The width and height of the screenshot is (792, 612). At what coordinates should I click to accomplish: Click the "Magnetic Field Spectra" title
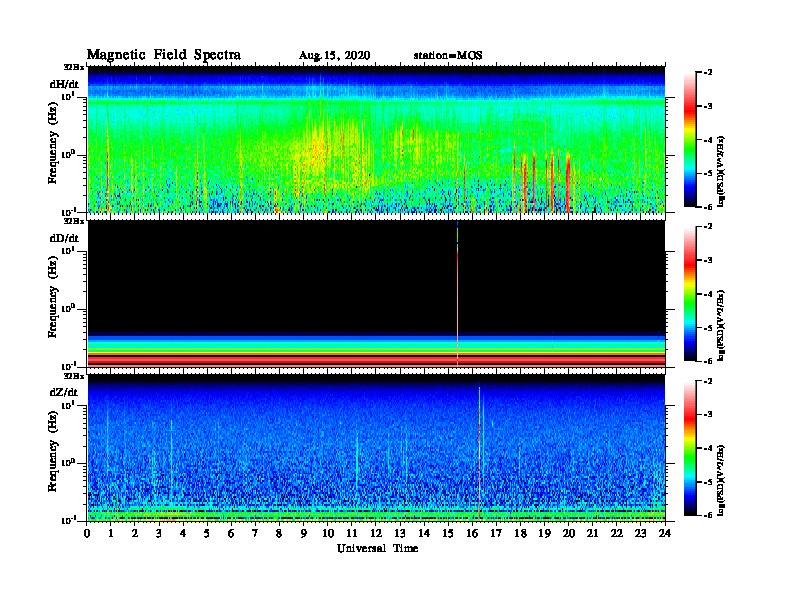(164, 55)
